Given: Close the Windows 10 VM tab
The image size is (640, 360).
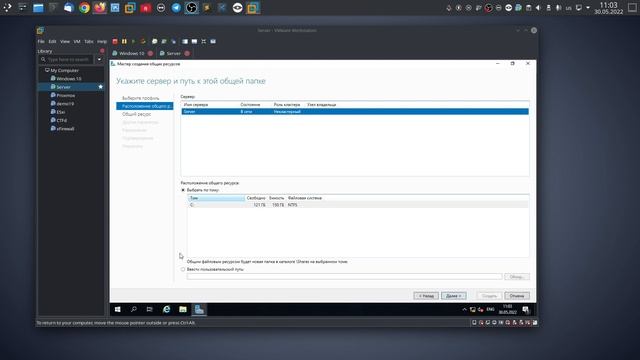Looking at the screenshot, I should click(x=150, y=53).
